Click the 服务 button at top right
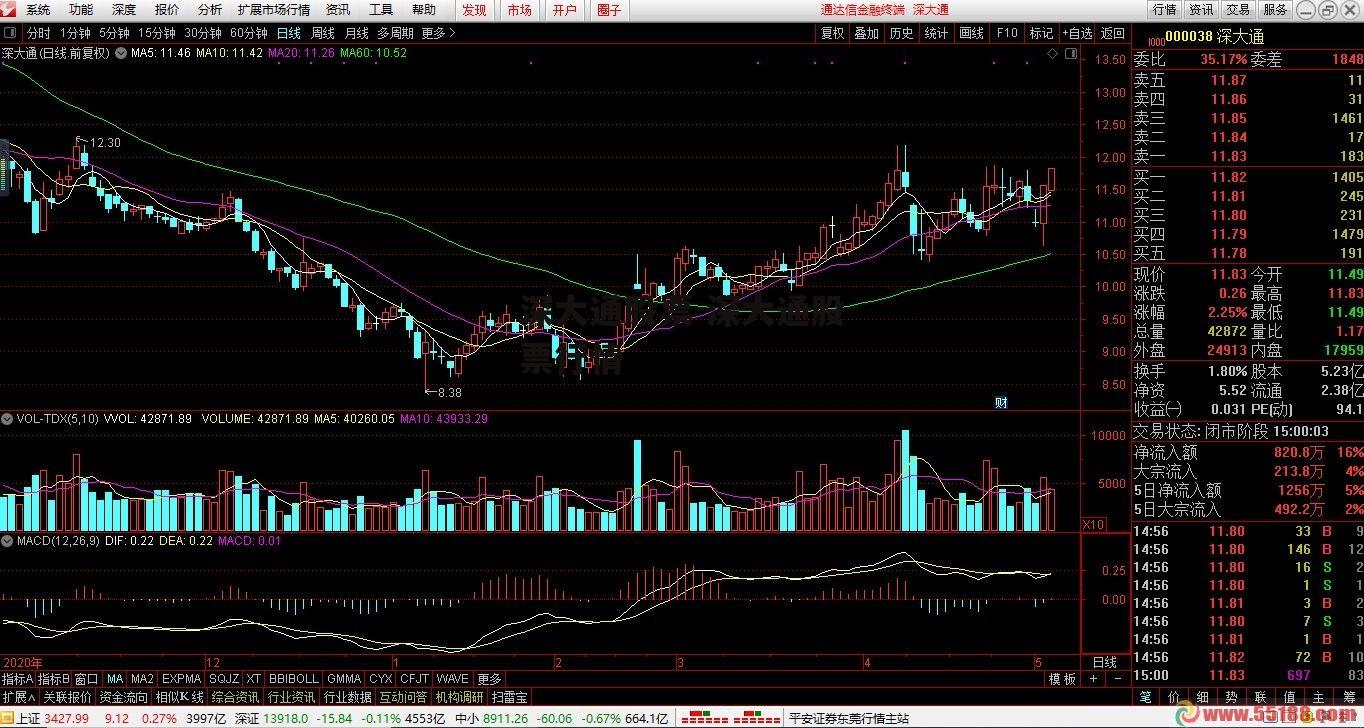Viewport: 1364px width, 728px height. [1275, 9]
